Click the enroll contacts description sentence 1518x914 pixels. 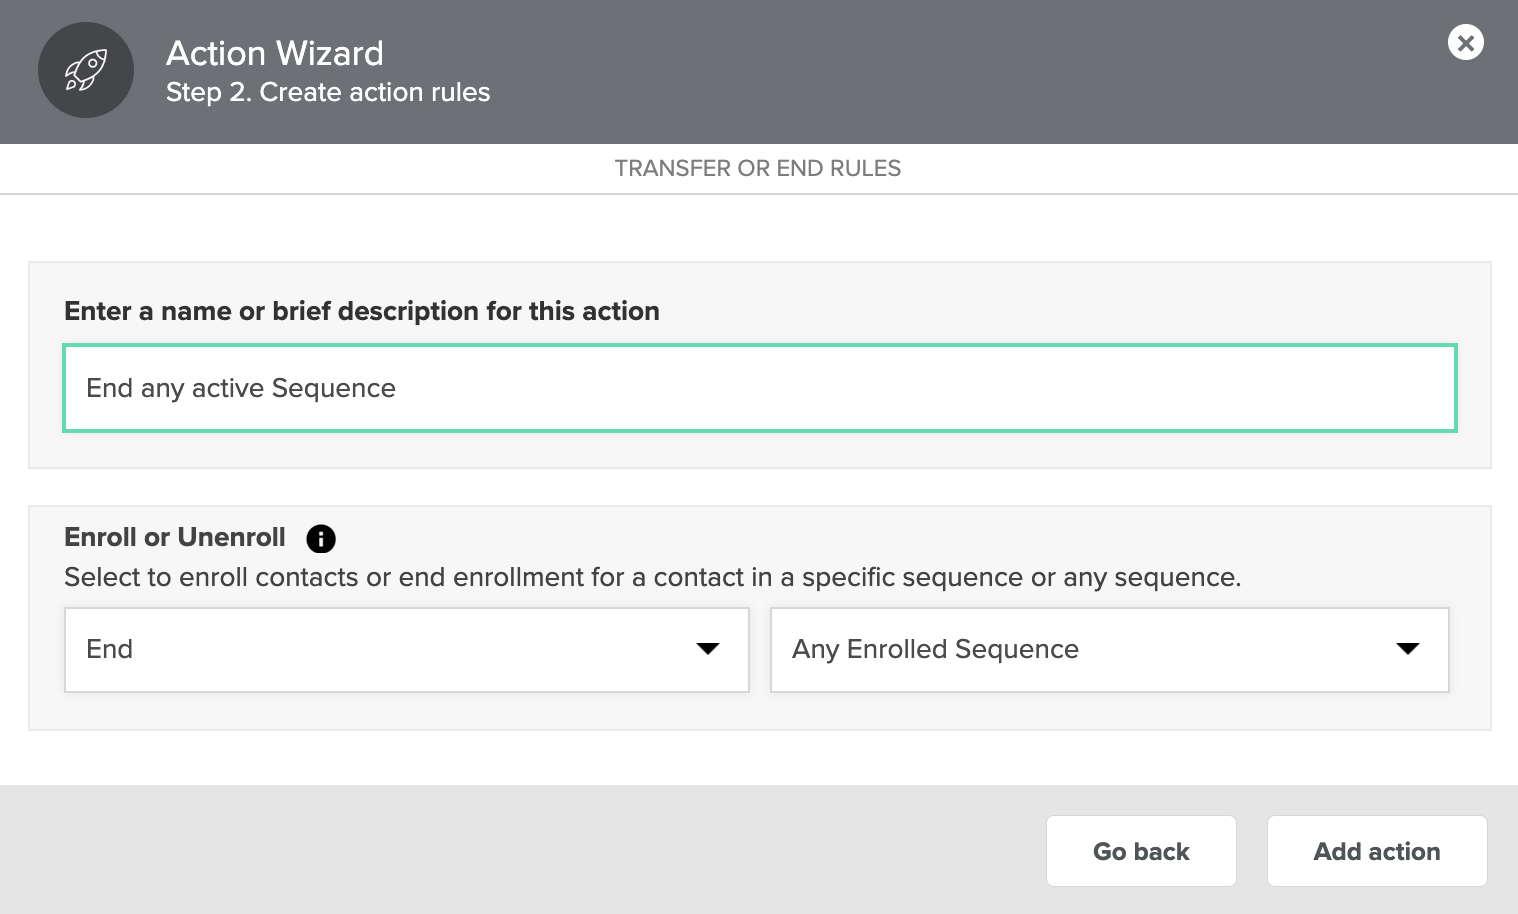pos(653,577)
